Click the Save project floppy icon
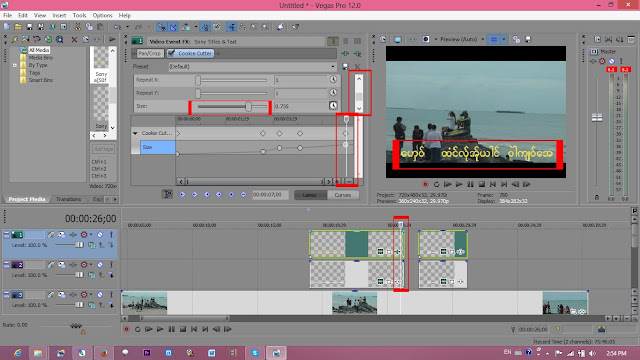The width and height of the screenshot is (640, 360). coord(29,27)
